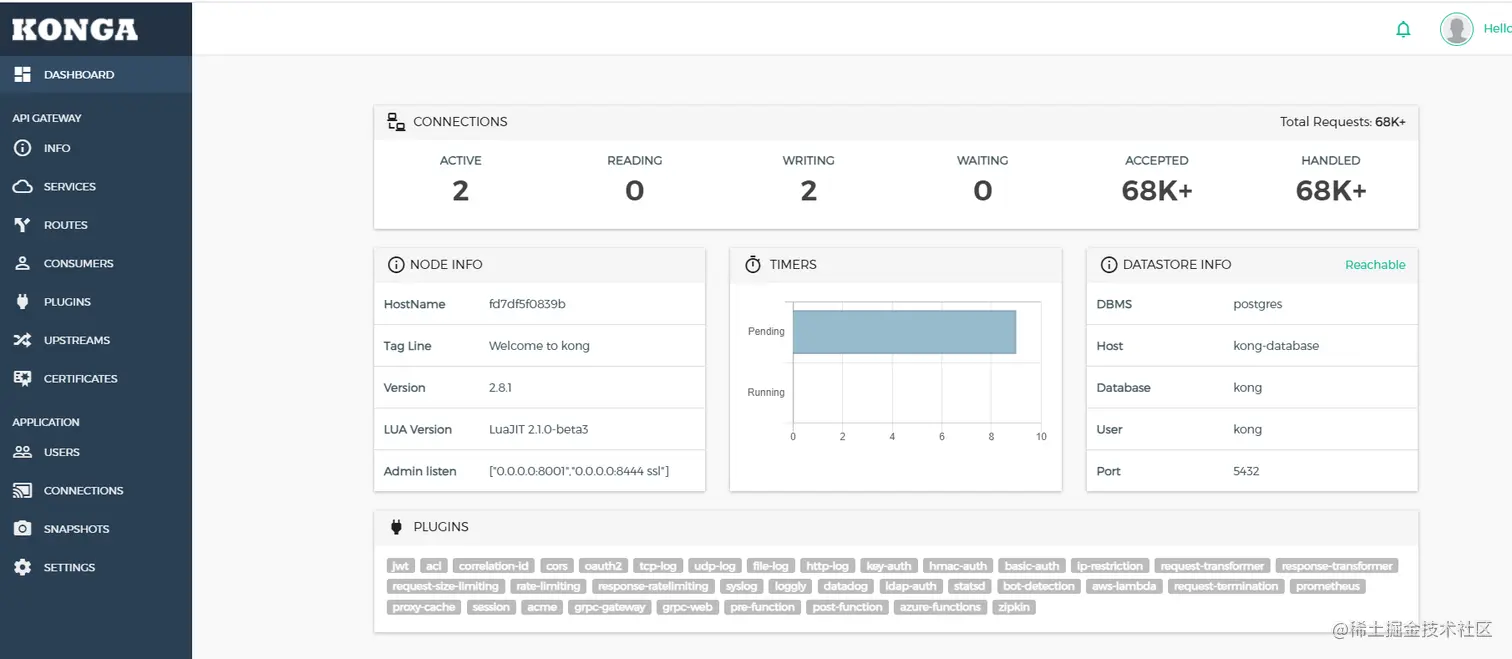Viewport: 1512px width, 659px height.
Task: Click the ip-restriction plugin tag
Action: pos(1110,566)
